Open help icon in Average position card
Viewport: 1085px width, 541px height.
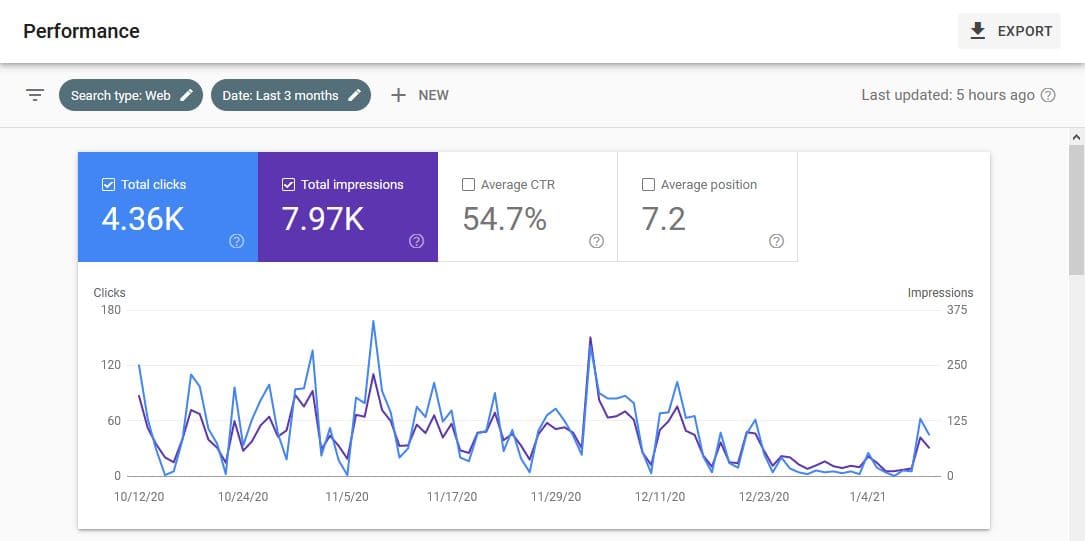tap(776, 241)
